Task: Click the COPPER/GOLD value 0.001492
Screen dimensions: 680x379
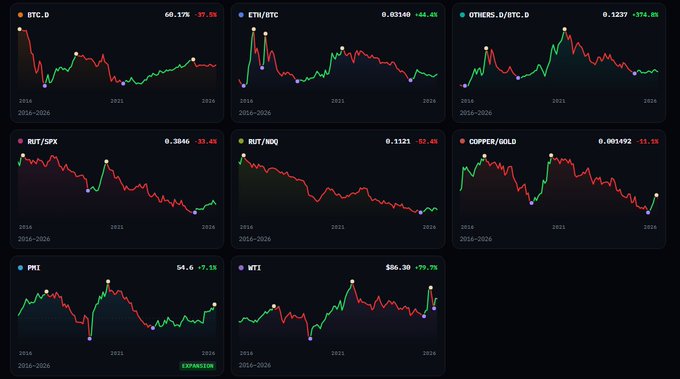Action: pyautogui.click(x=615, y=141)
